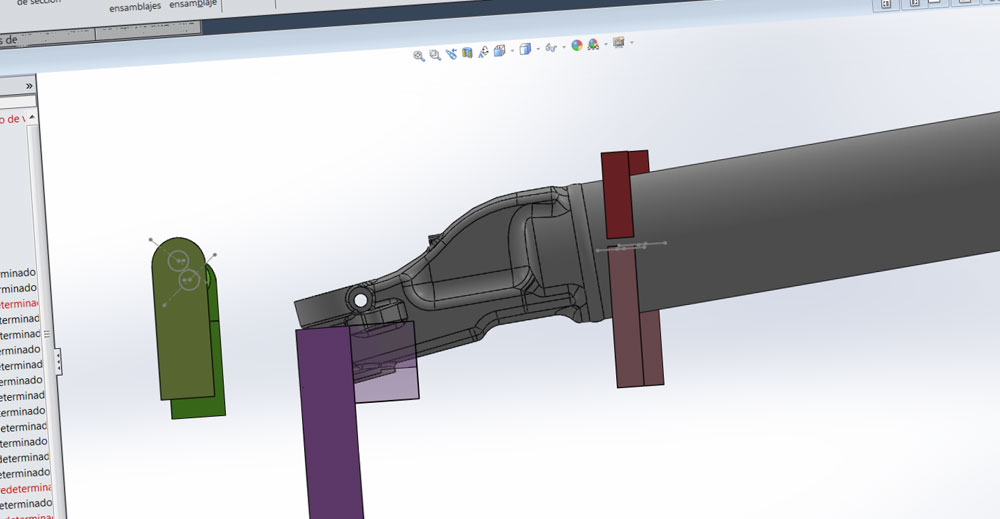The height and width of the screenshot is (519, 1000).
Task: Click the Previous View icon
Action: coord(451,53)
